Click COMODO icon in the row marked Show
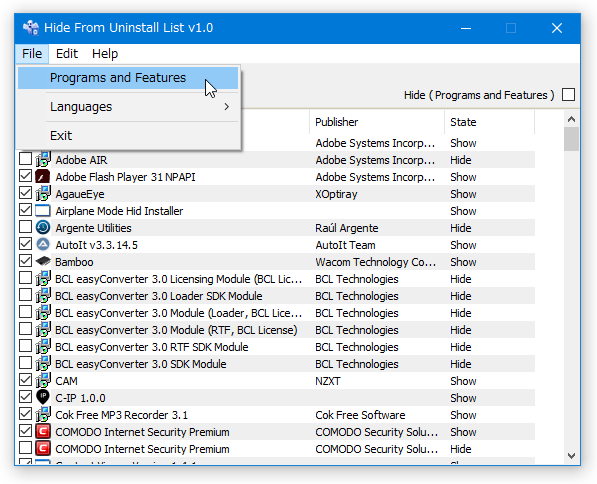Viewport: 597px width, 484px height. coord(43,432)
